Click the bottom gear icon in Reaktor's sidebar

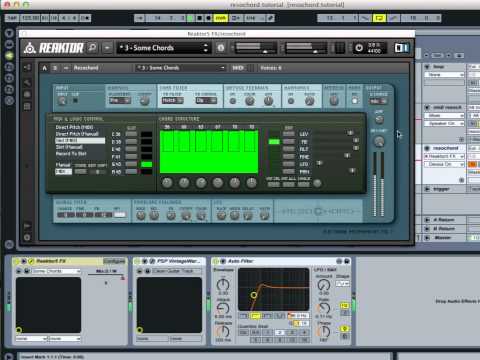(27, 237)
